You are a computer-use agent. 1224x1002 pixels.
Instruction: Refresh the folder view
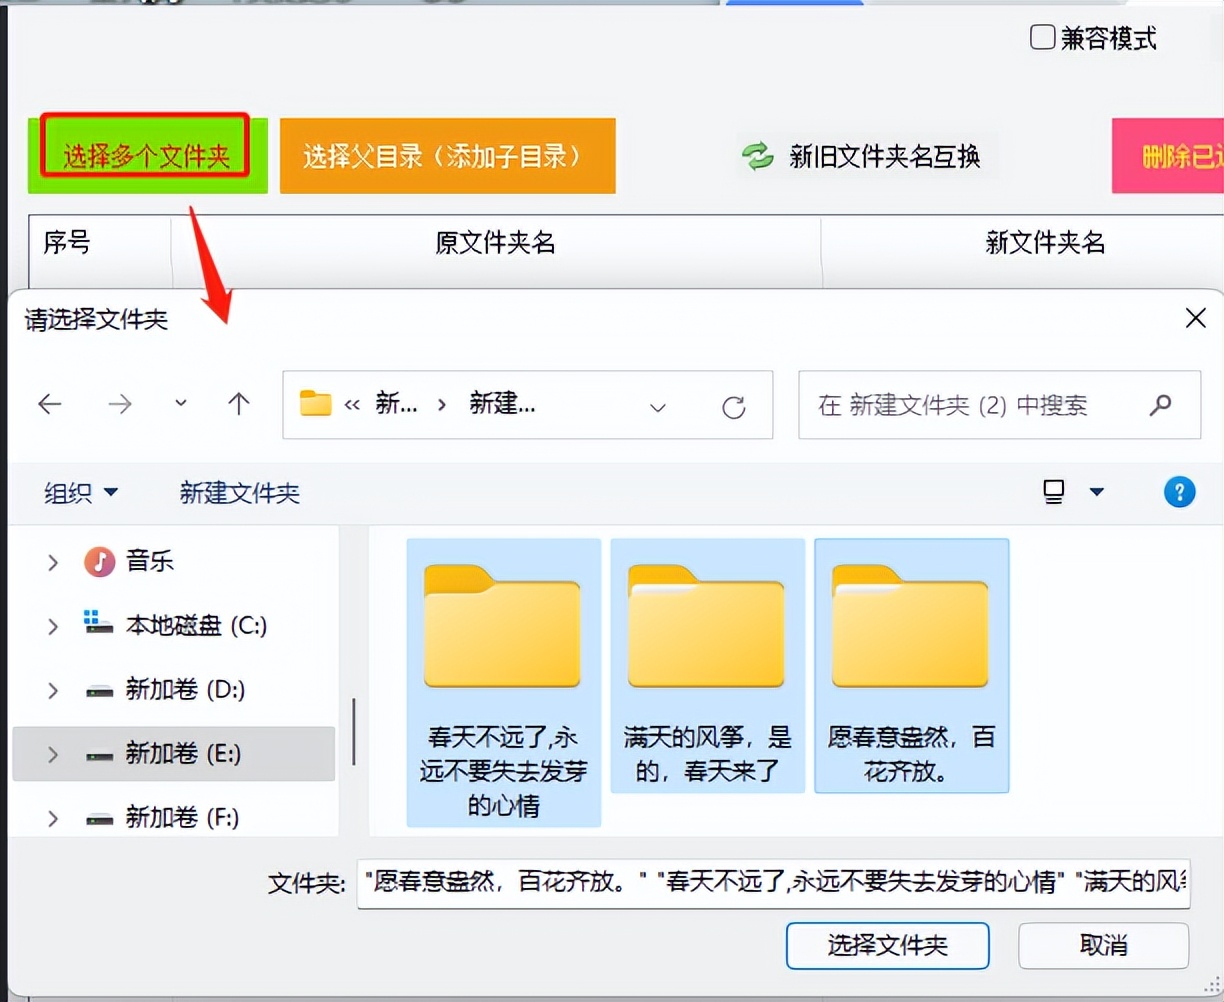735,406
